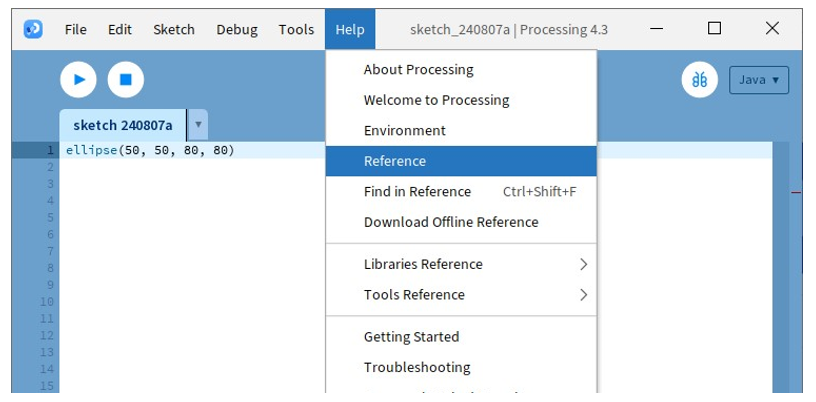Select the sketch_240807a tab
The width and height of the screenshot is (816, 402).
[x=123, y=125]
